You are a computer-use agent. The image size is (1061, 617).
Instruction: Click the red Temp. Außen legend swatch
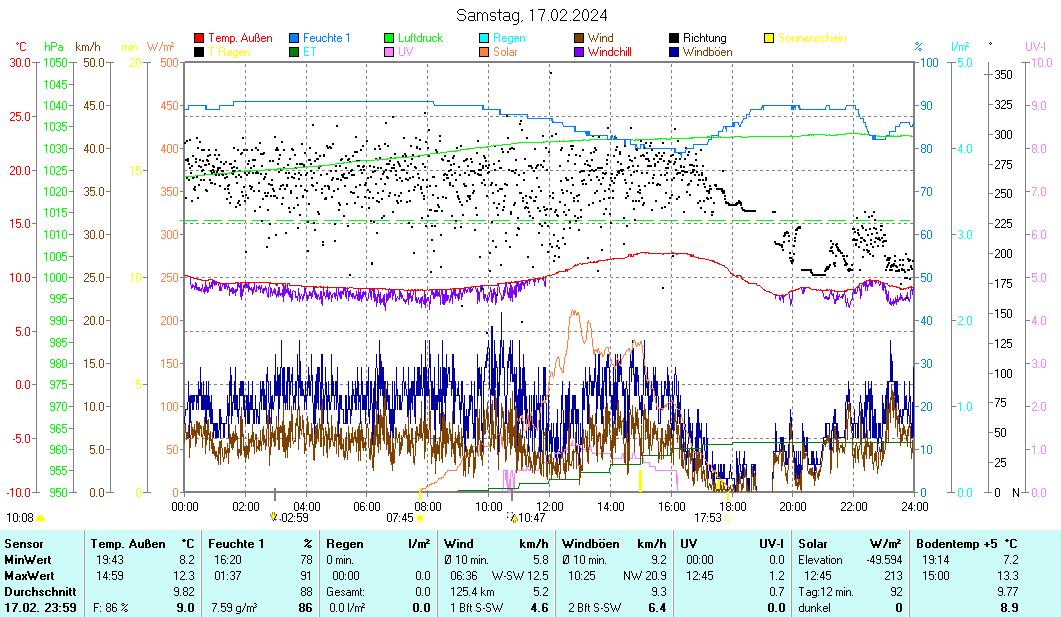click(199, 38)
